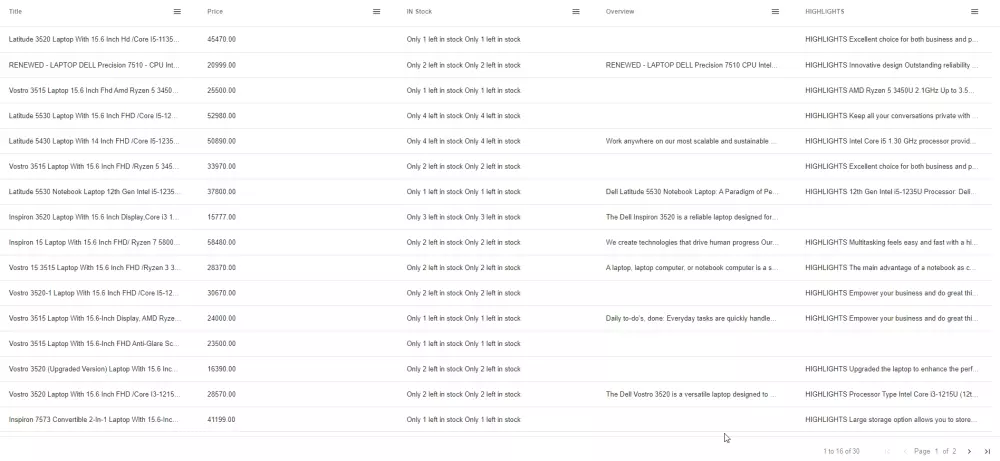Viewport: 1000px width, 461px height.
Task: Open the IN Stock column menu icon
Action: click(x=576, y=11)
